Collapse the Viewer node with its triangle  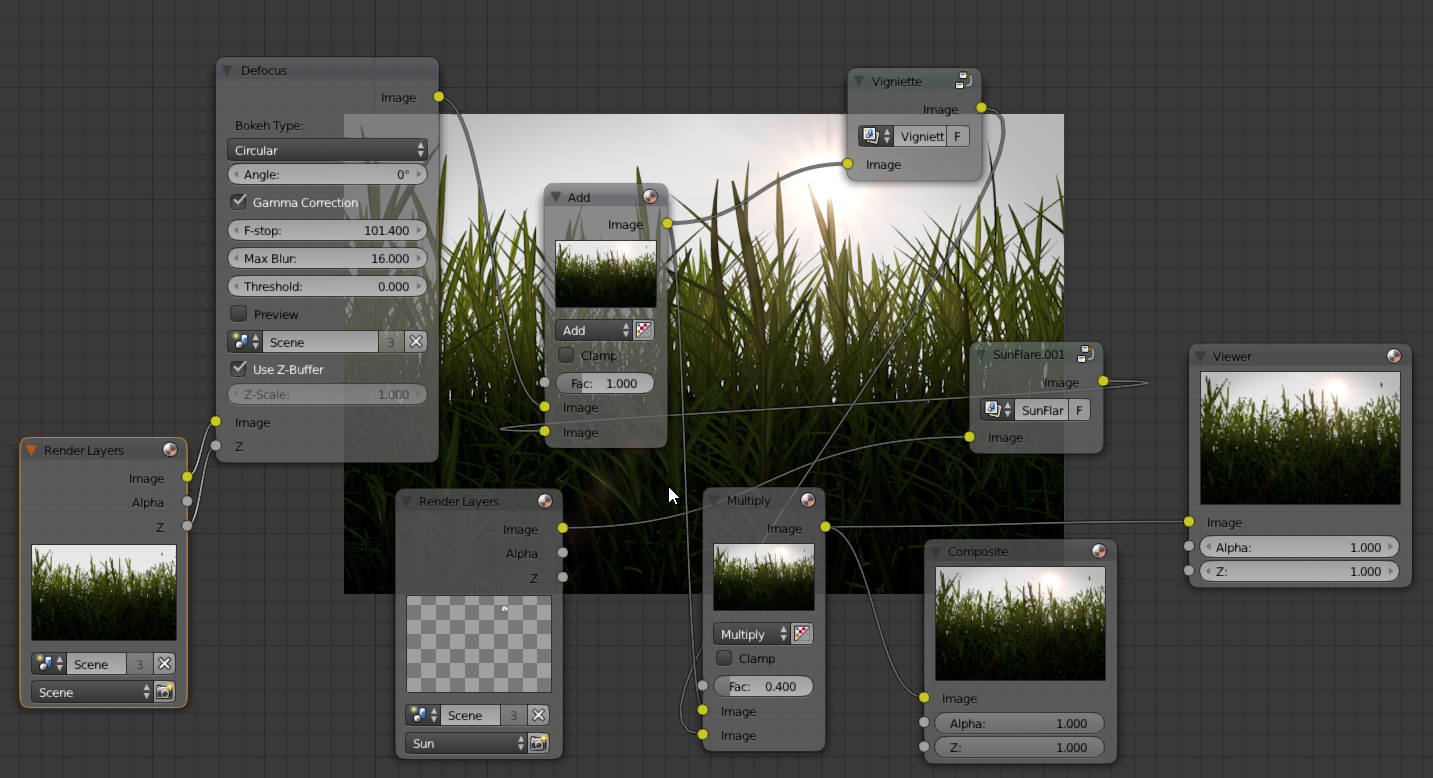click(1201, 356)
